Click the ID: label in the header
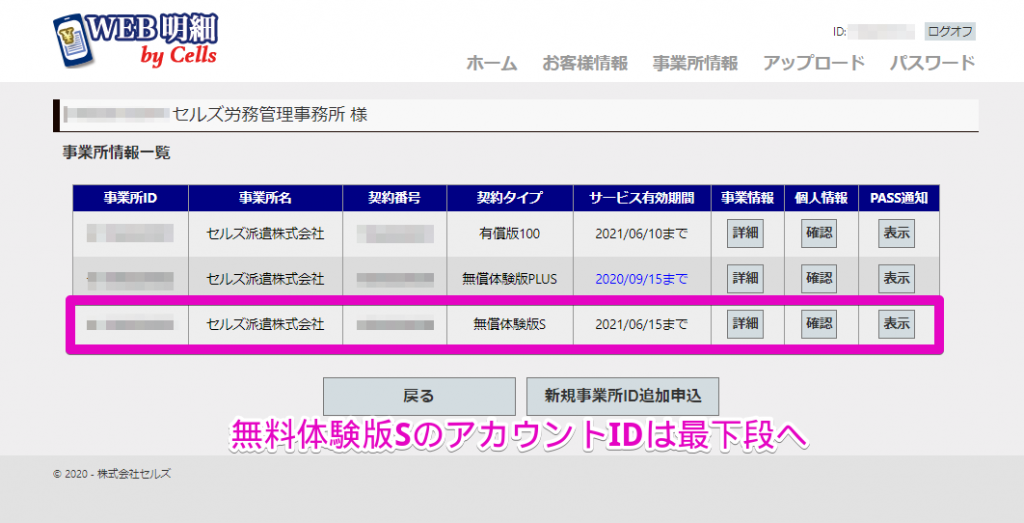Image resolution: width=1024 pixels, height=523 pixels. pyautogui.click(x=839, y=31)
